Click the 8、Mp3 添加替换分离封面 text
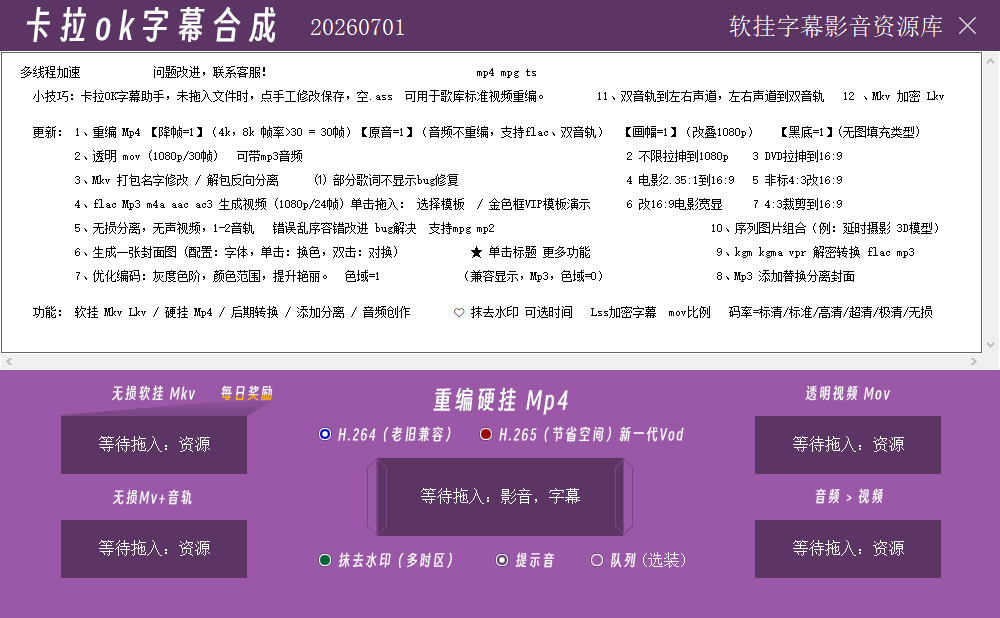The image size is (1000, 618). click(x=785, y=276)
